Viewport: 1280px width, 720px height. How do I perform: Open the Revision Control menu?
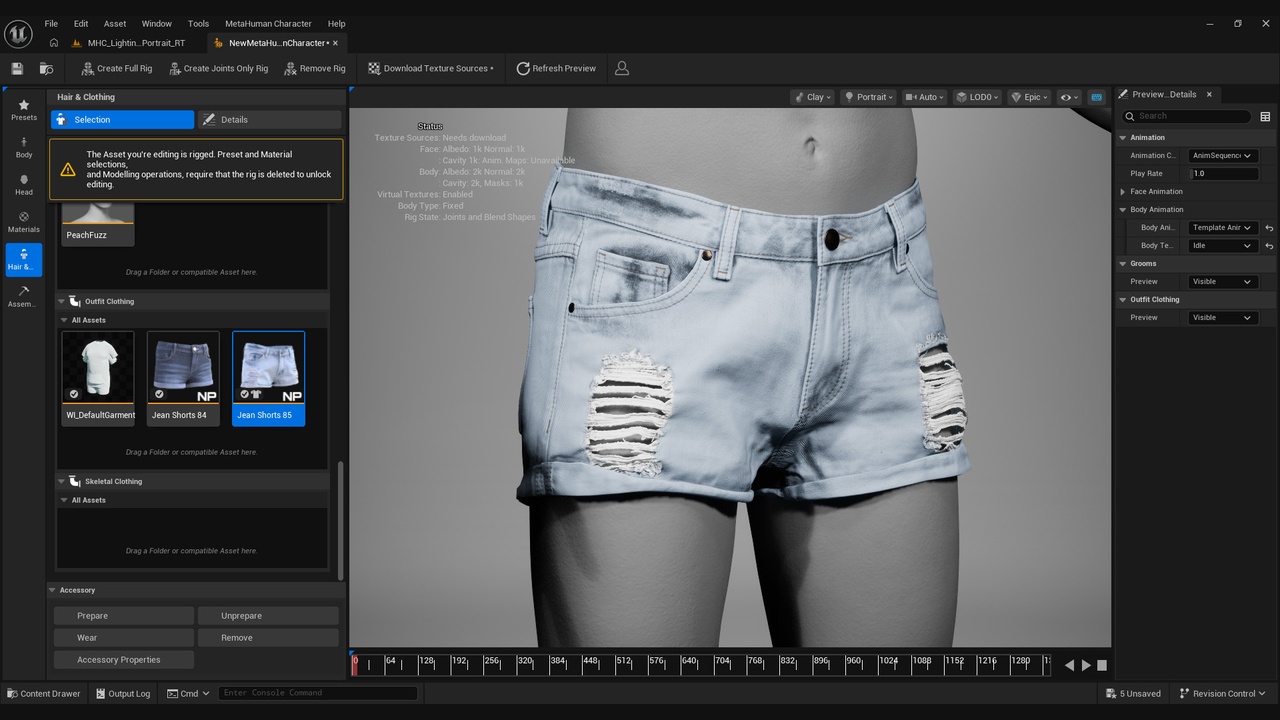pos(1222,693)
